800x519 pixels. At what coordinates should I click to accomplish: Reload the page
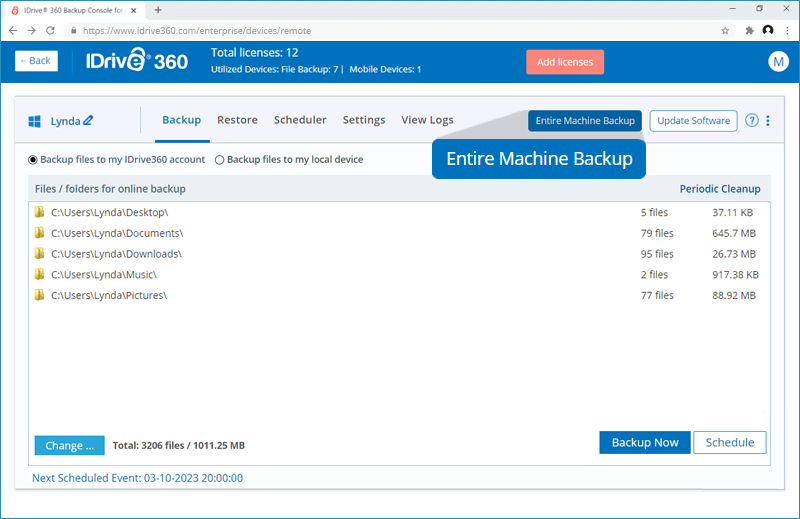(x=50, y=31)
